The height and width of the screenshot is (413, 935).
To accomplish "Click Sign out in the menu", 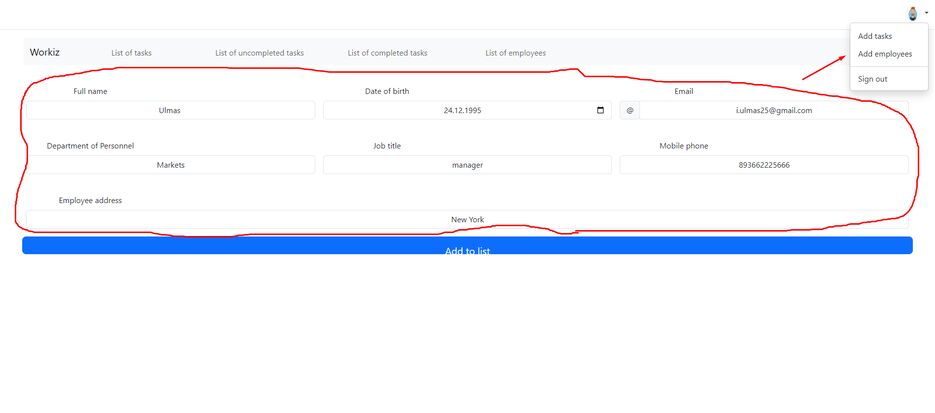I will [872, 79].
